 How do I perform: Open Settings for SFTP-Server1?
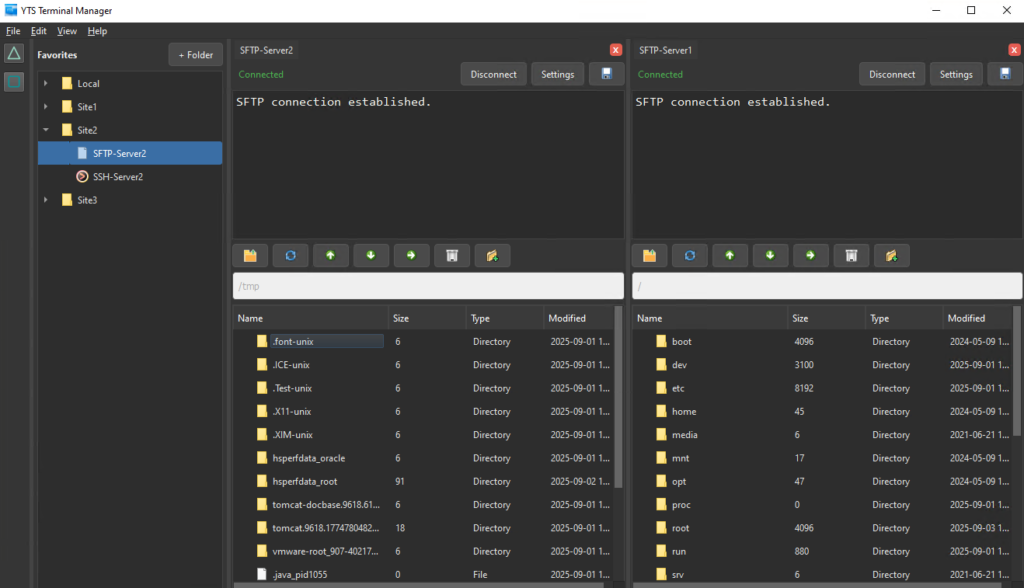click(956, 74)
